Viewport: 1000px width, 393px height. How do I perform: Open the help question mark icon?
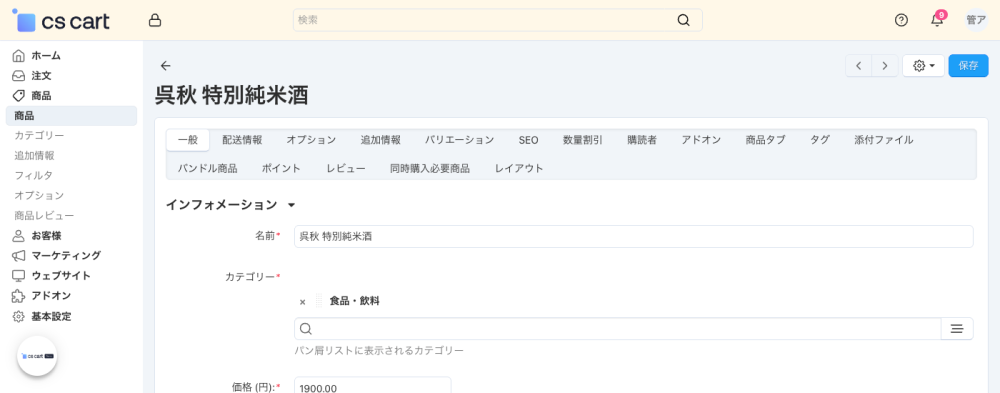tap(901, 20)
